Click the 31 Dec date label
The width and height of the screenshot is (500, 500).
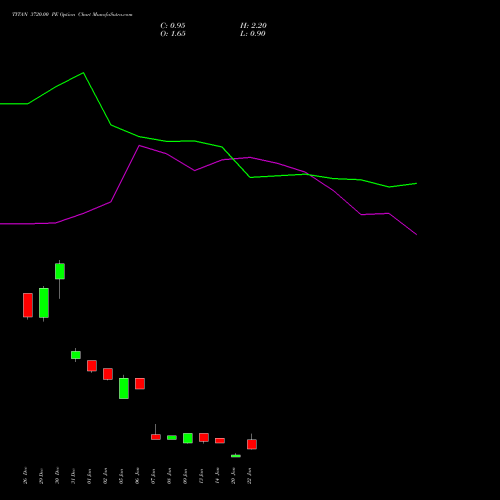73,475
